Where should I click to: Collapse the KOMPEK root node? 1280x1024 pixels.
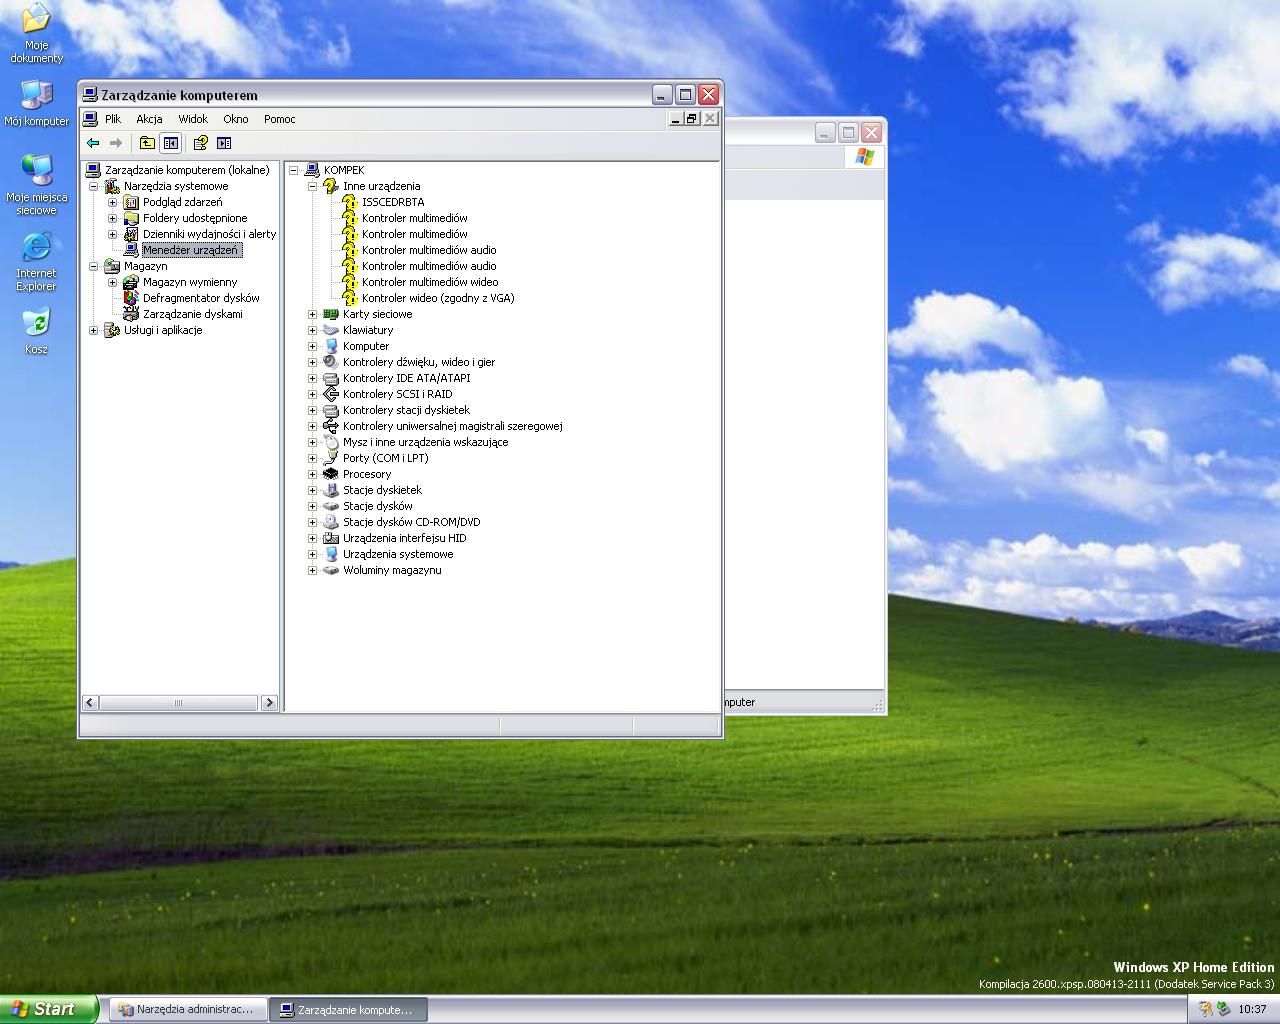294,170
